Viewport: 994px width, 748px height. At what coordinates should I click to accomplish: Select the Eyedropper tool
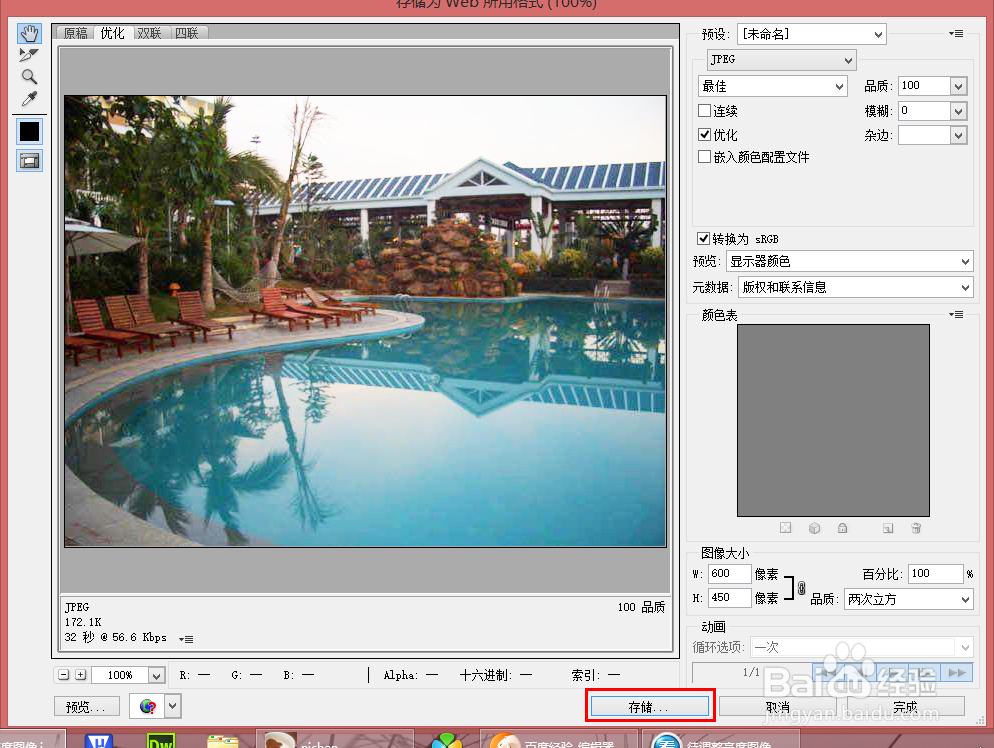click(x=29, y=98)
